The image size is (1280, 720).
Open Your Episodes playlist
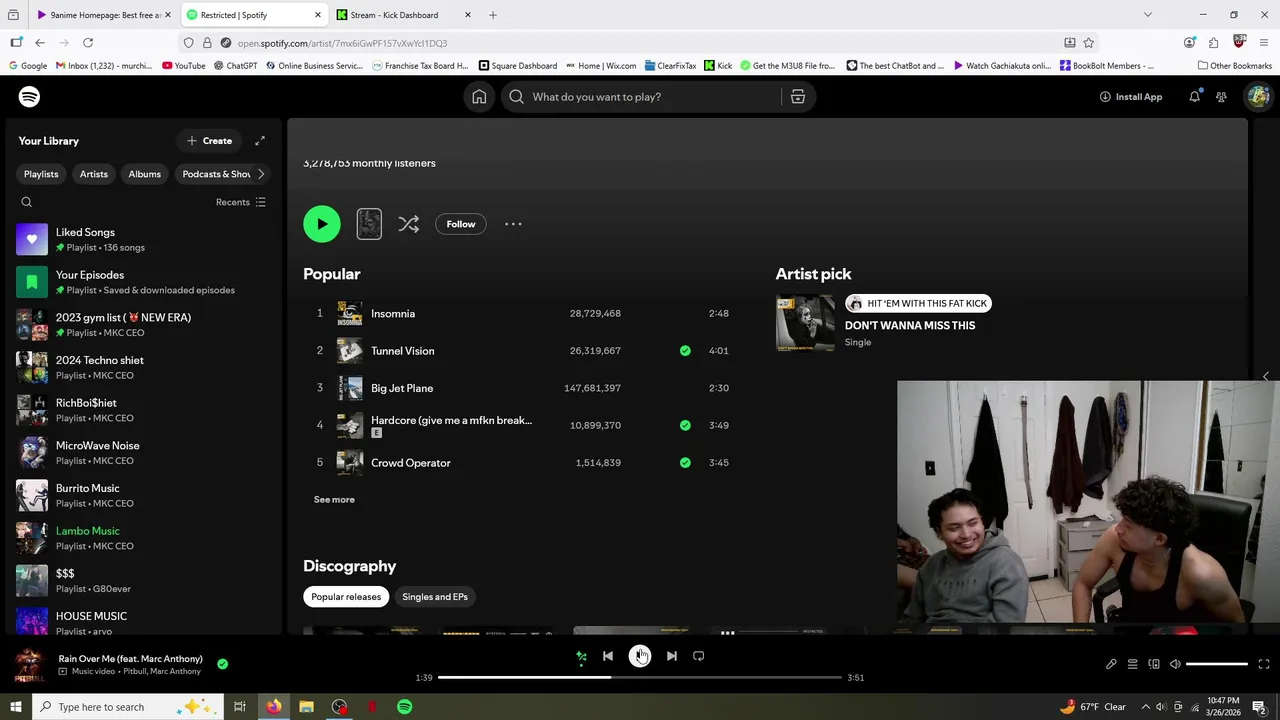click(141, 282)
